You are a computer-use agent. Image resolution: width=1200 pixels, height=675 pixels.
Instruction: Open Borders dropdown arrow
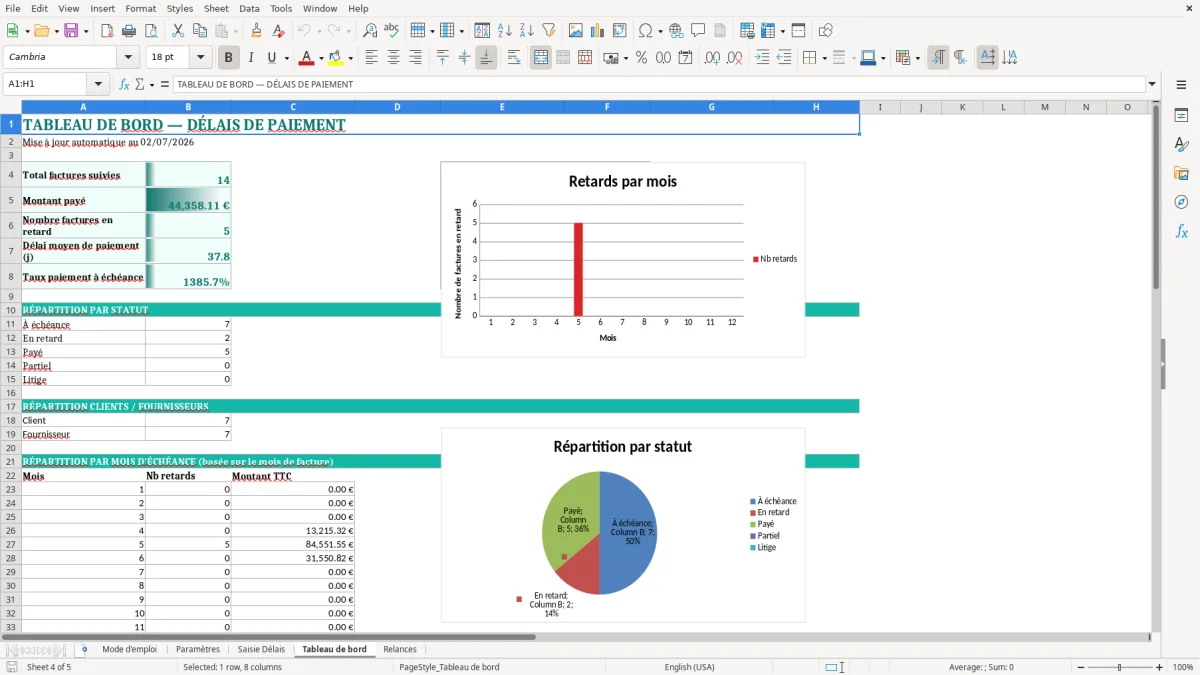(824, 58)
